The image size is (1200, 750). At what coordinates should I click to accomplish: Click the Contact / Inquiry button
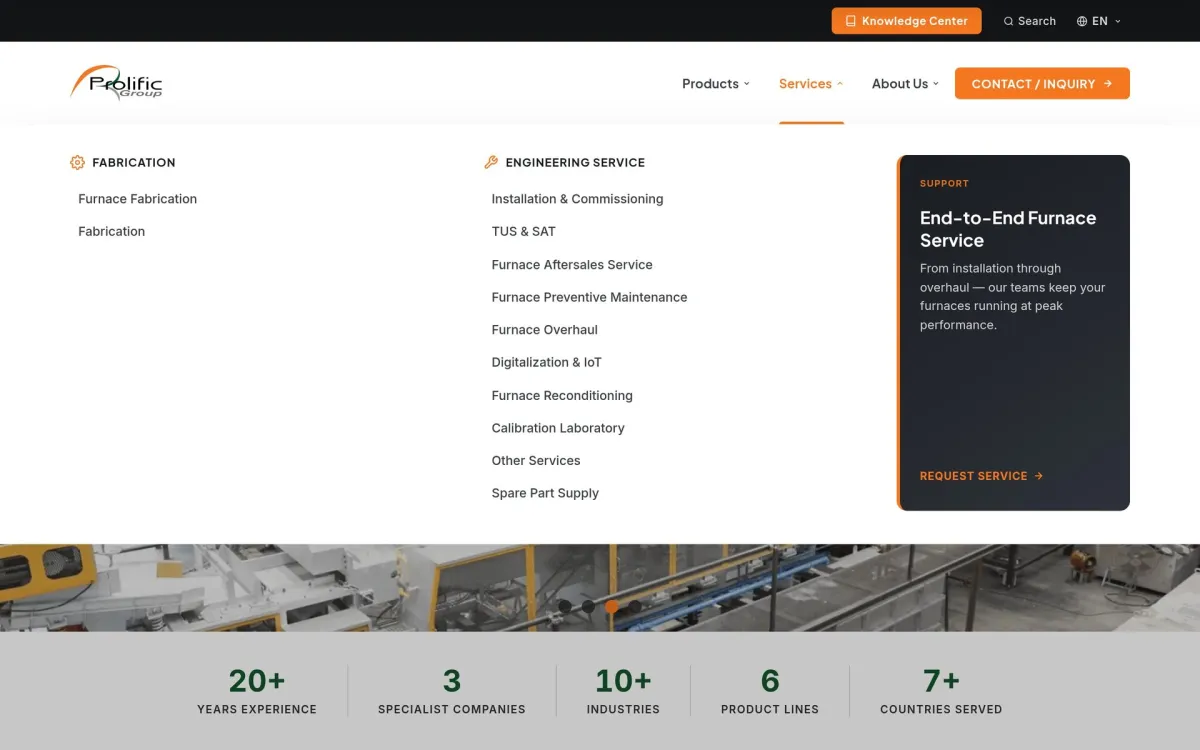click(x=1042, y=84)
